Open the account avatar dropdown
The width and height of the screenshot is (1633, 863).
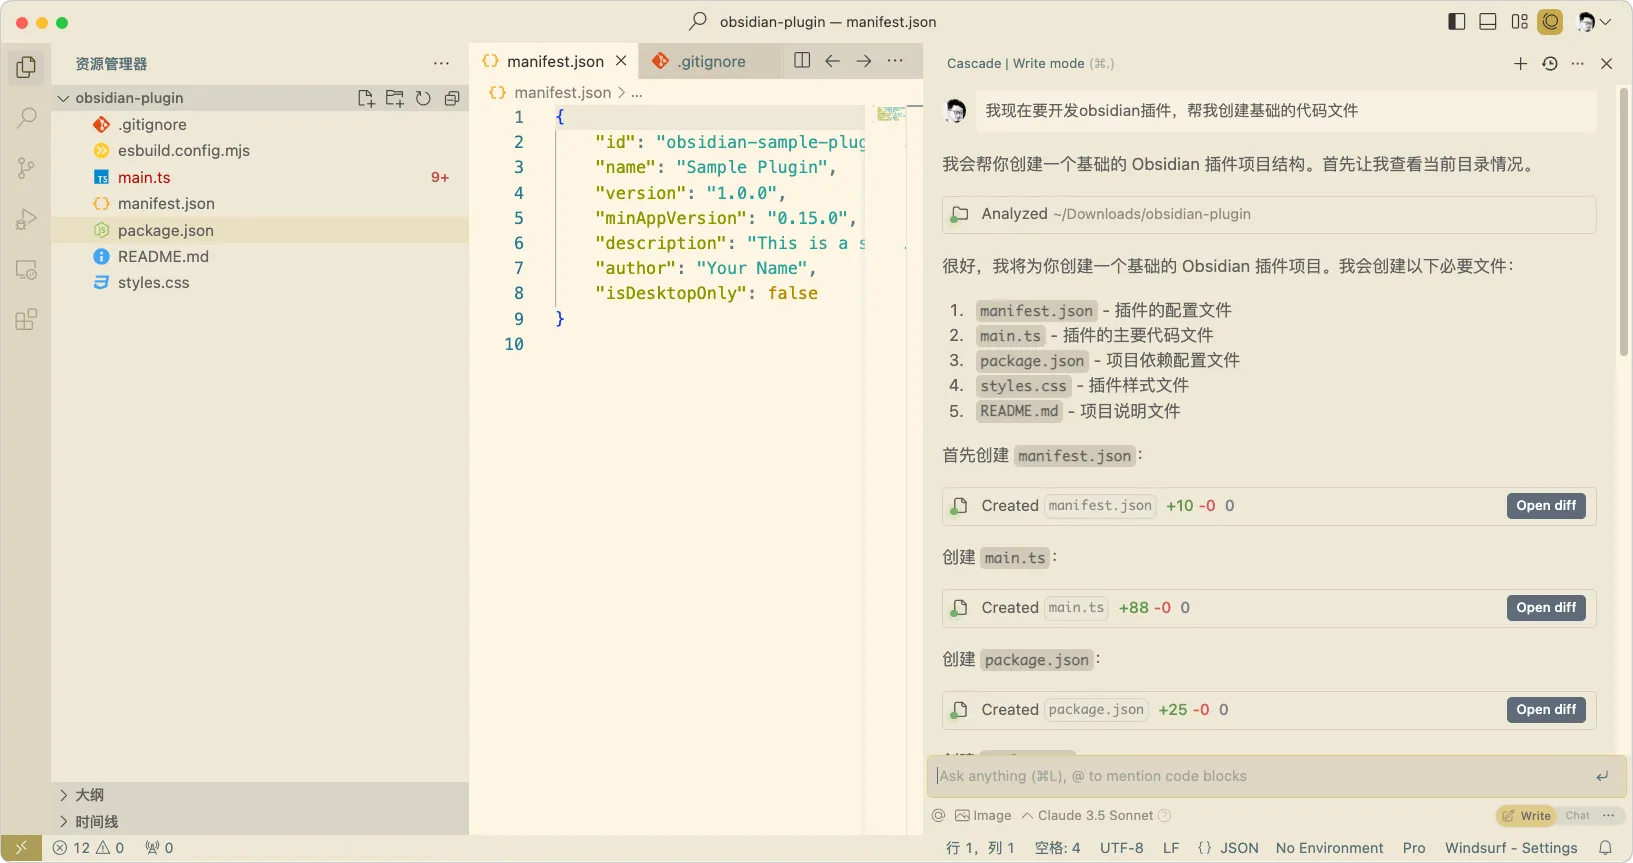click(x=1594, y=22)
